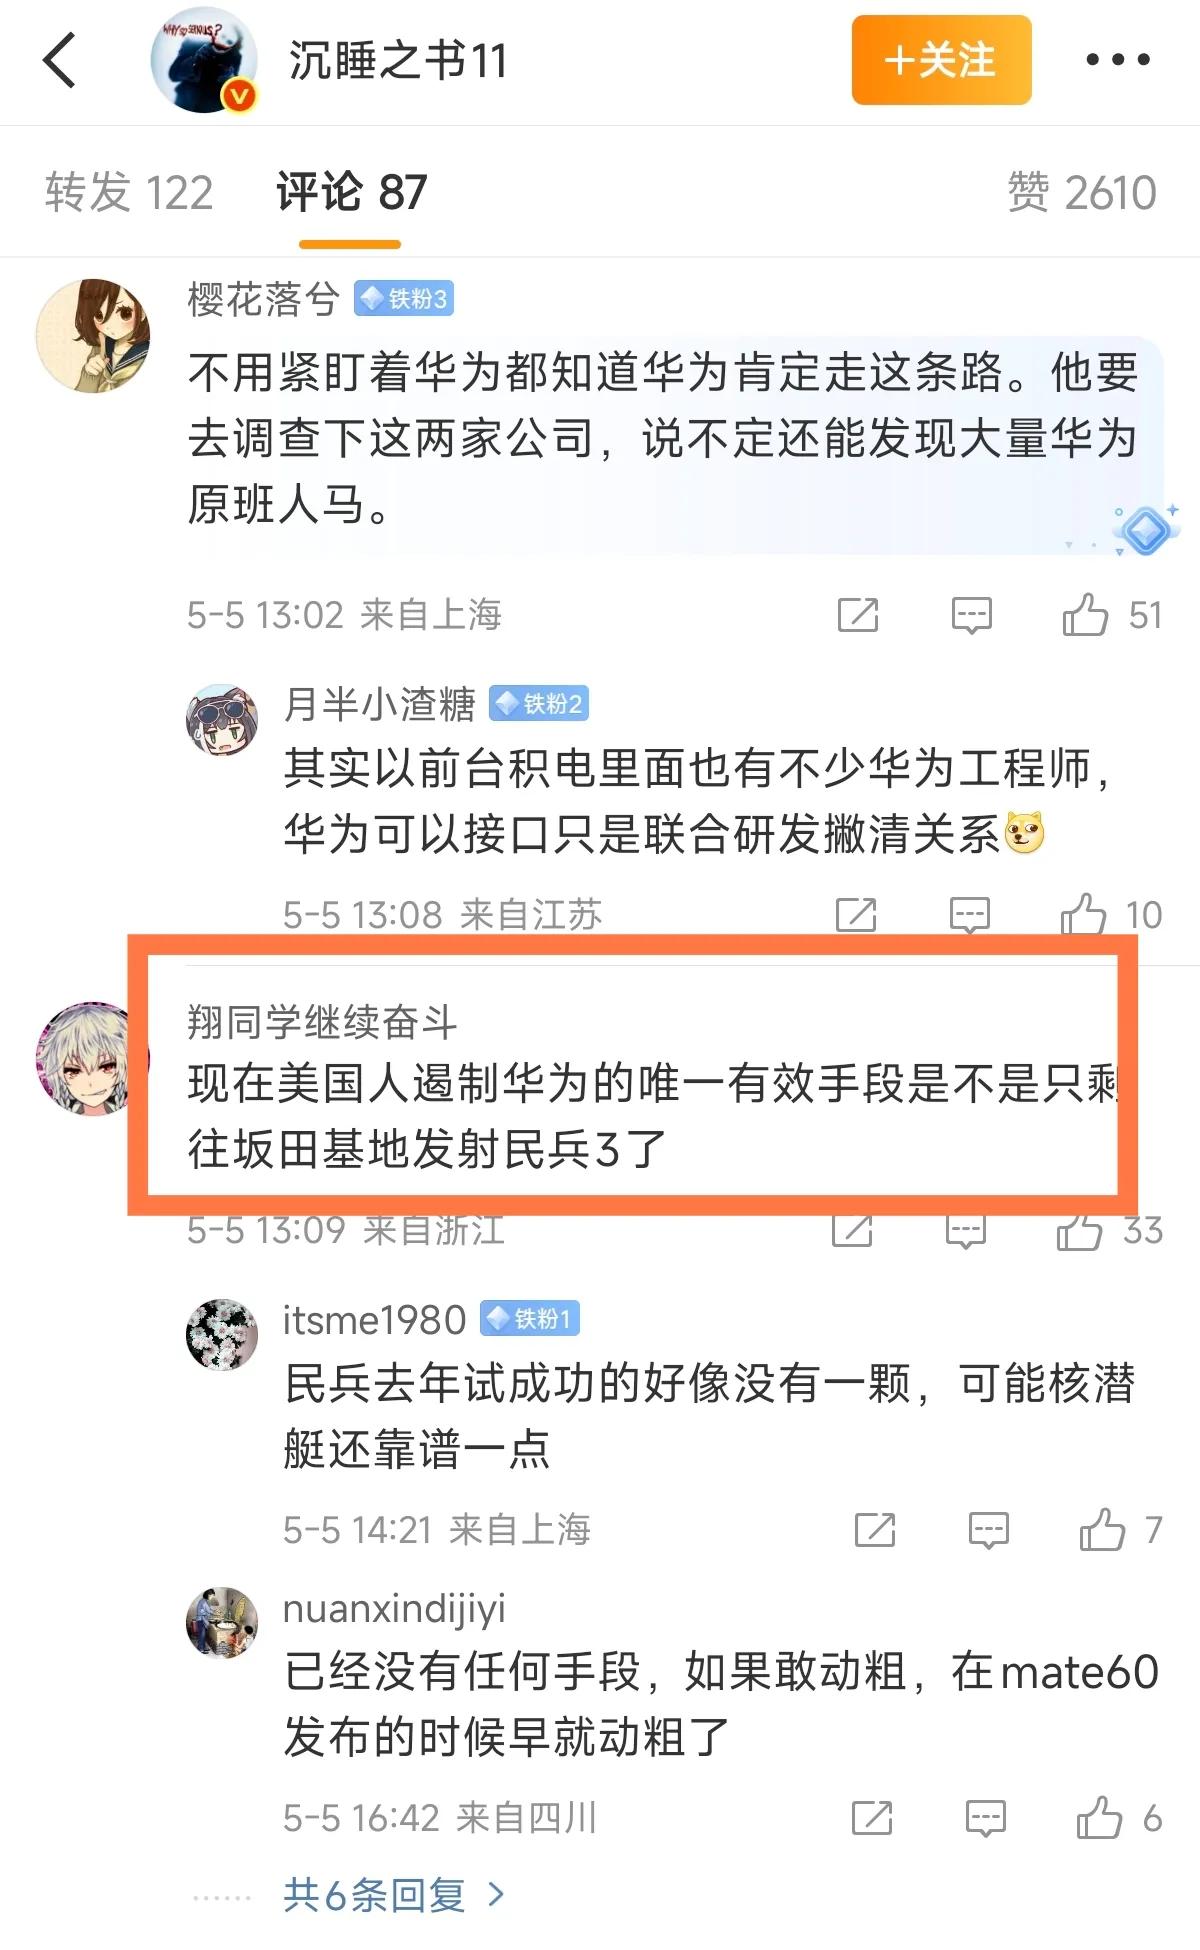Image resolution: width=1200 pixels, height=1950 pixels.
Task: Reply to nuanxindijiyi via comment bubble icon
Action: click(985, 1818)
